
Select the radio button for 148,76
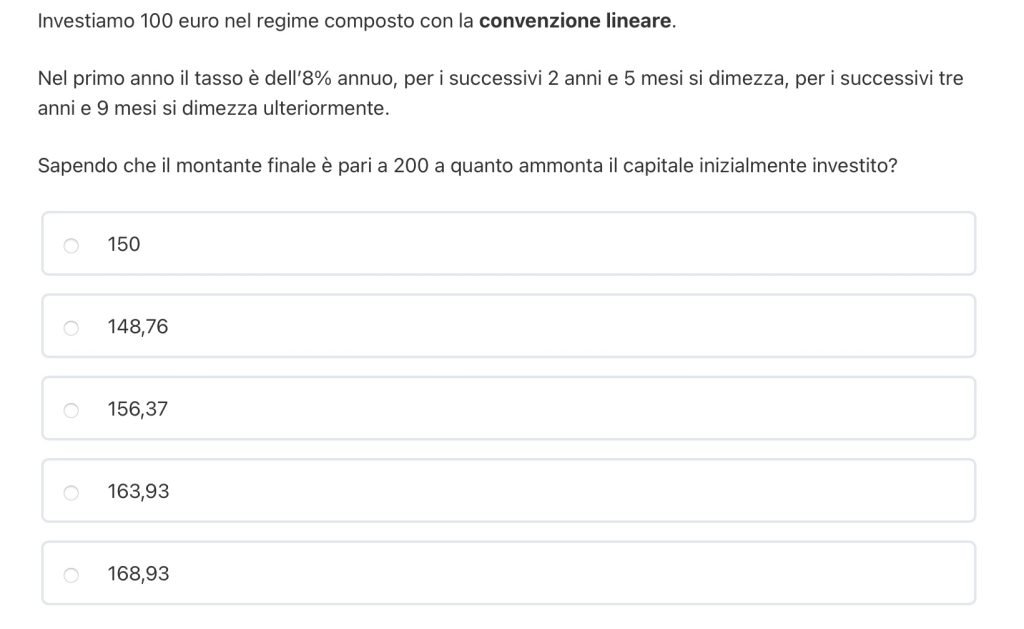71,328
